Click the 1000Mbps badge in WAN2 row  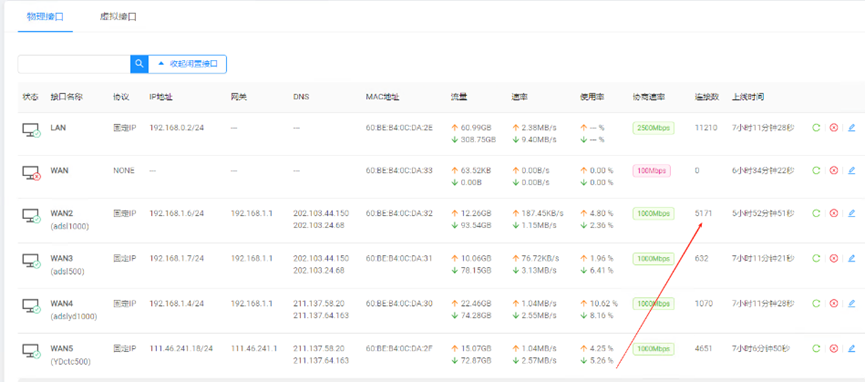pos(653,214)
